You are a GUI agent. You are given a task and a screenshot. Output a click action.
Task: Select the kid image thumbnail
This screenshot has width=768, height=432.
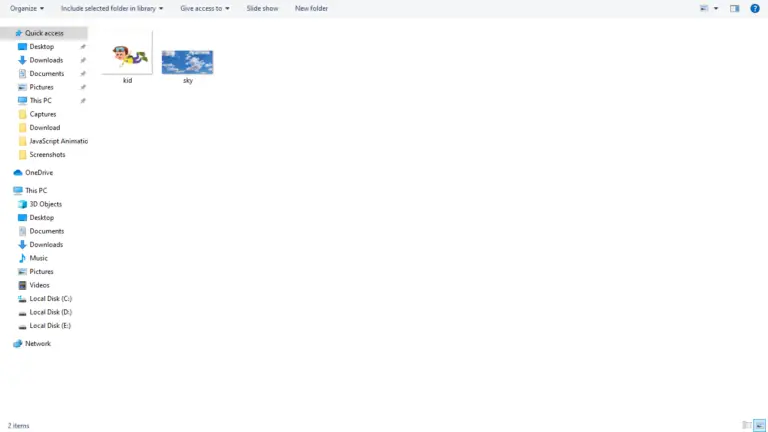128,59
